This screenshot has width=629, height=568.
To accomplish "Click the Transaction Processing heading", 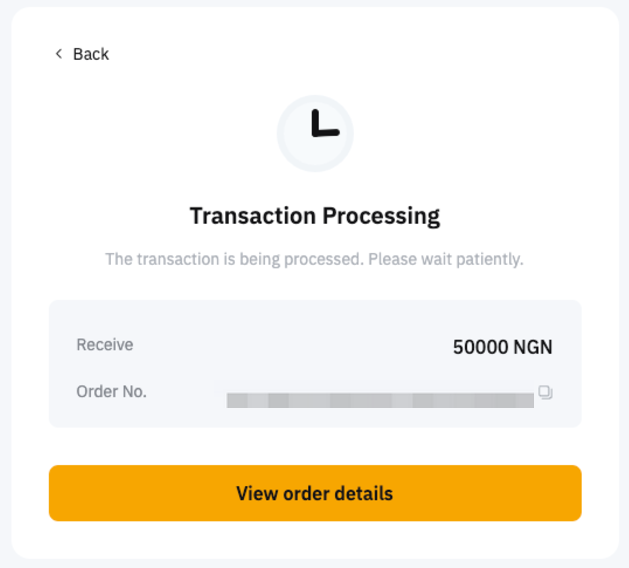I will click(x=315, y=215).
